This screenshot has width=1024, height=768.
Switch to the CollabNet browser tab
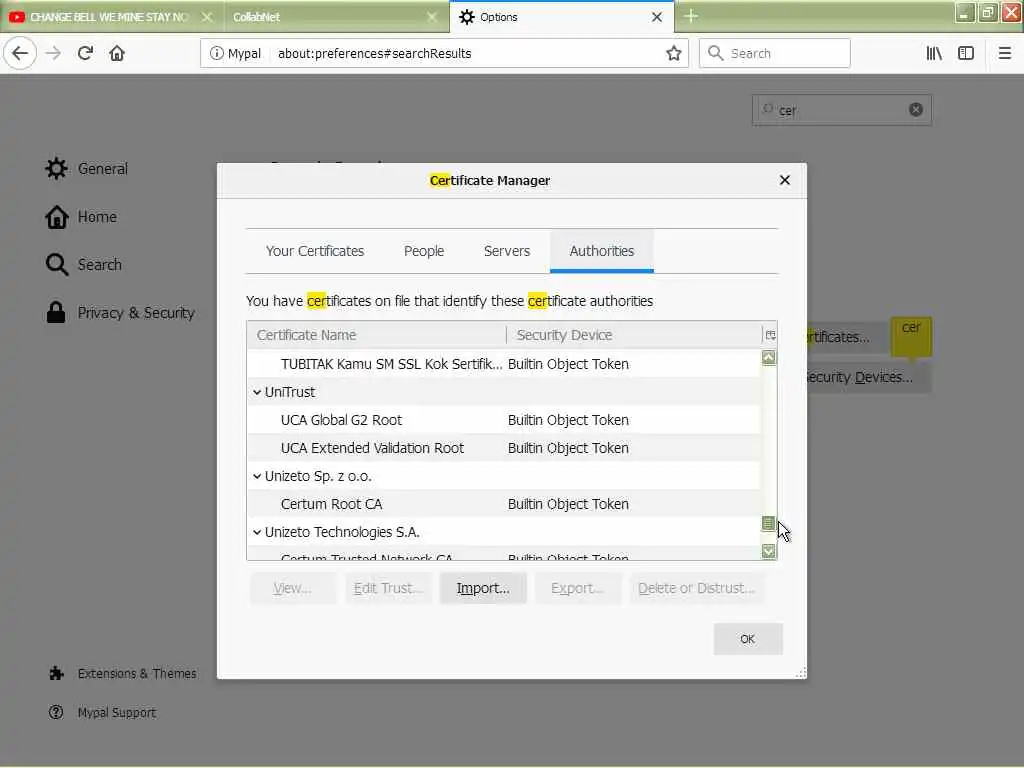[x=335, y=17]
